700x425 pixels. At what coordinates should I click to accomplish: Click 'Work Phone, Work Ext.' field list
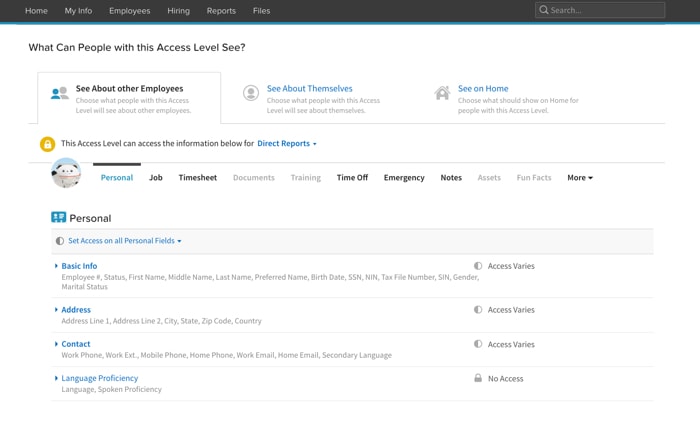pos(226,355)
